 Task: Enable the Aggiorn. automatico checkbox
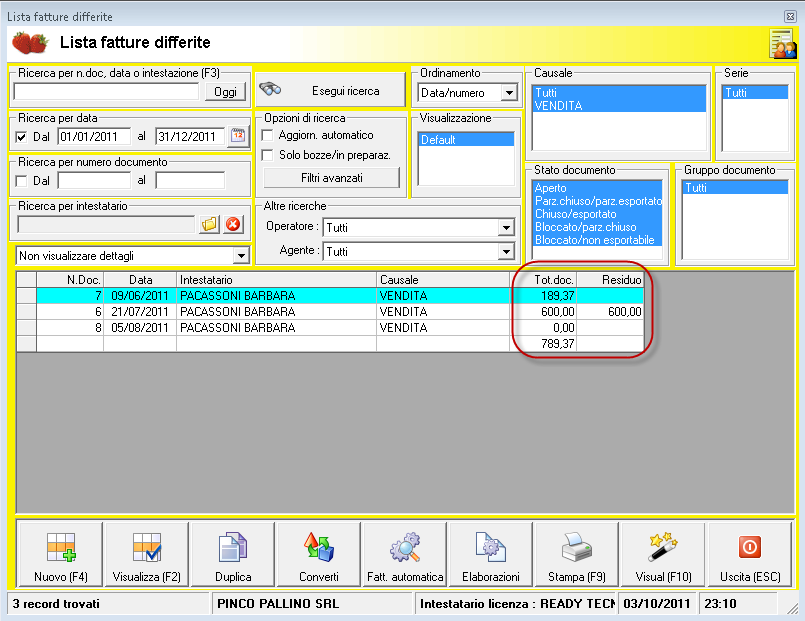coord(267,135)
